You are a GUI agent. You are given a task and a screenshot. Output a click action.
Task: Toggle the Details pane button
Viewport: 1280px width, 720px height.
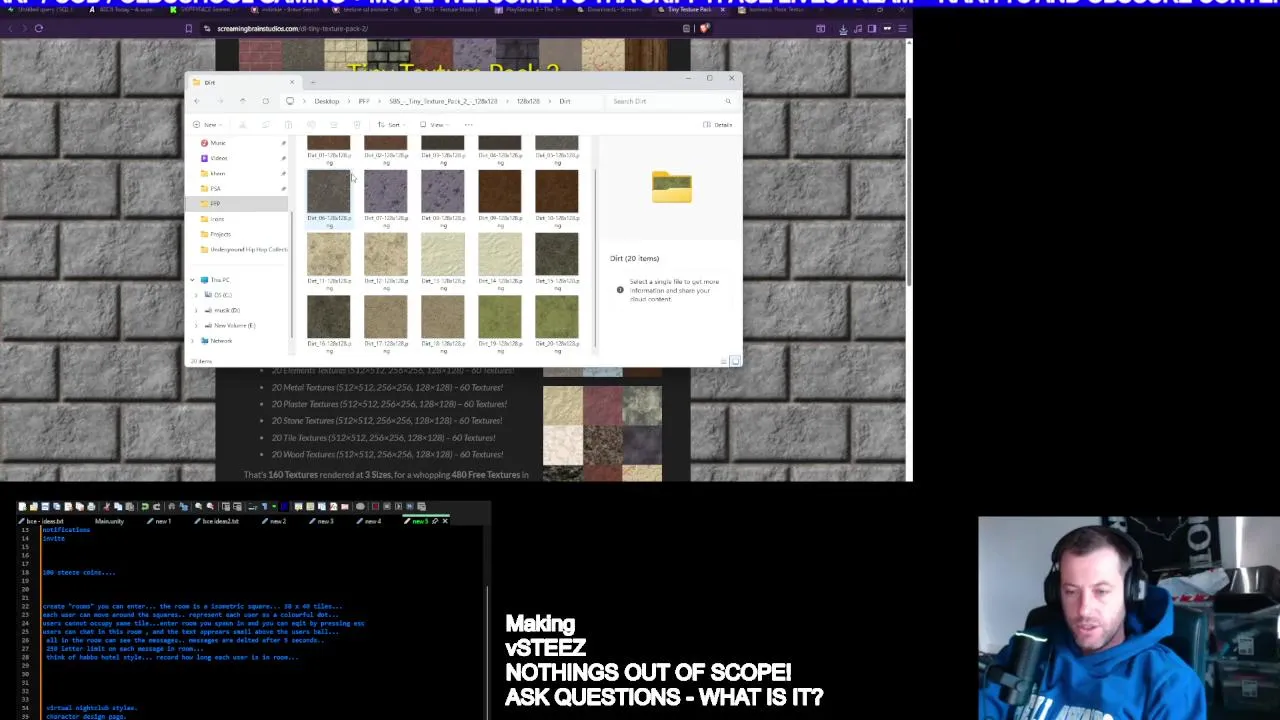pos(718,125)
